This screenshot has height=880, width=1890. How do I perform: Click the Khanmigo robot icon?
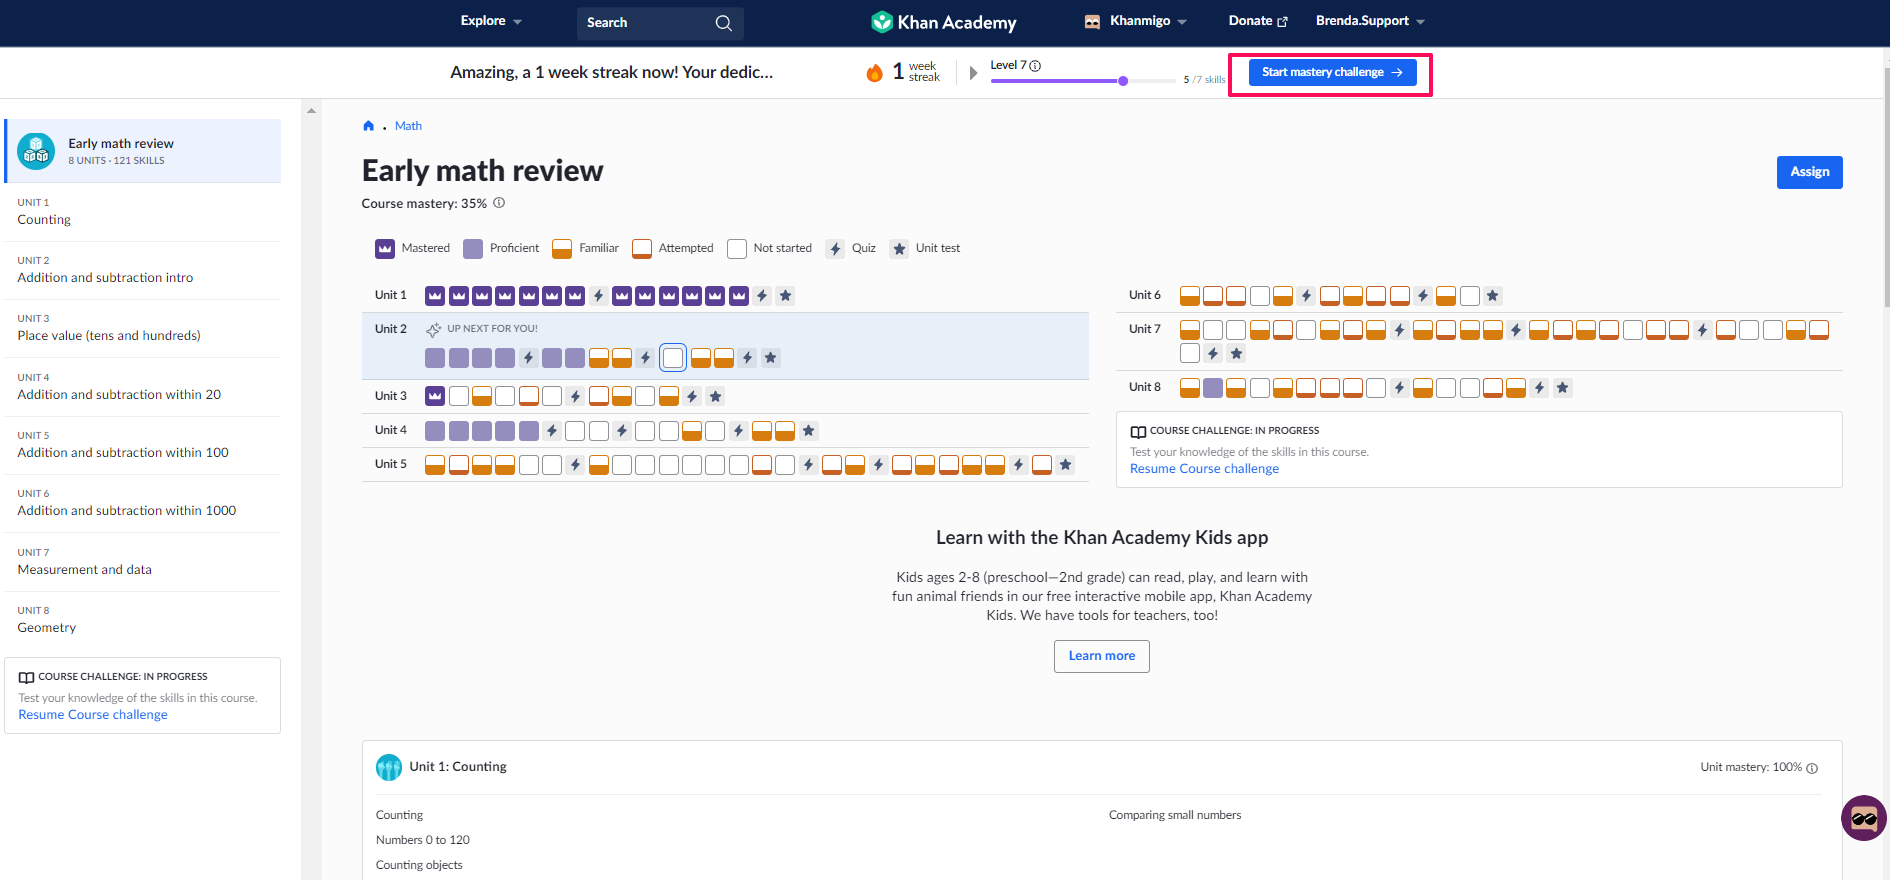1092,21
